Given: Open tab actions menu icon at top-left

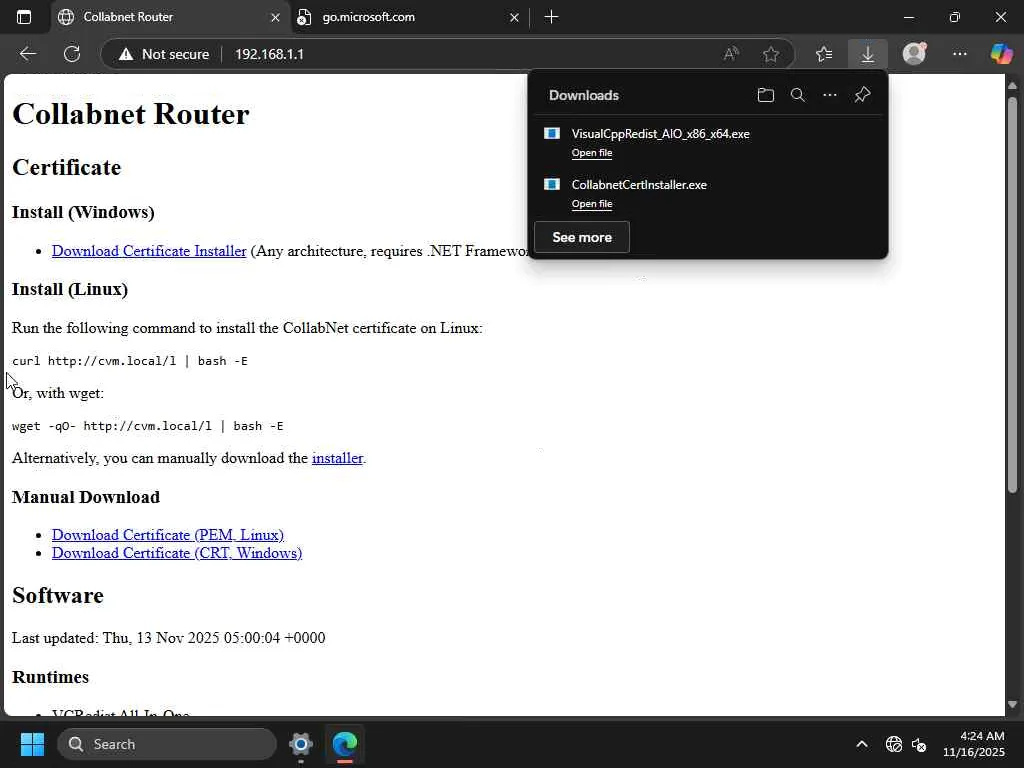Looking at the screenshot, I should pyautogui.click(x=24, y=17).
